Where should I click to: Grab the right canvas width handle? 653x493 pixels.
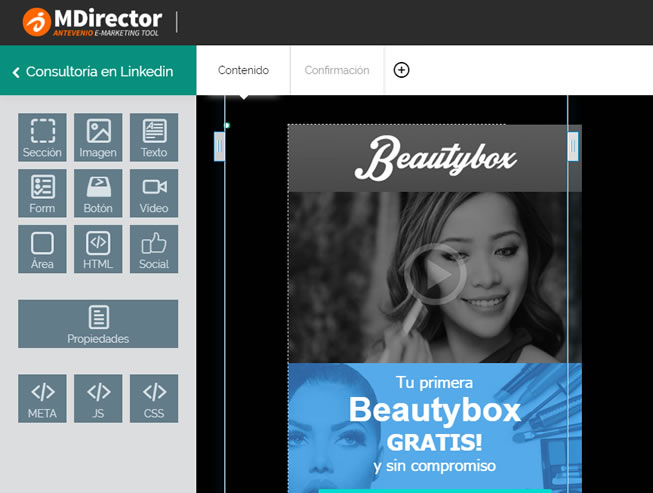(x=573, y=146)
